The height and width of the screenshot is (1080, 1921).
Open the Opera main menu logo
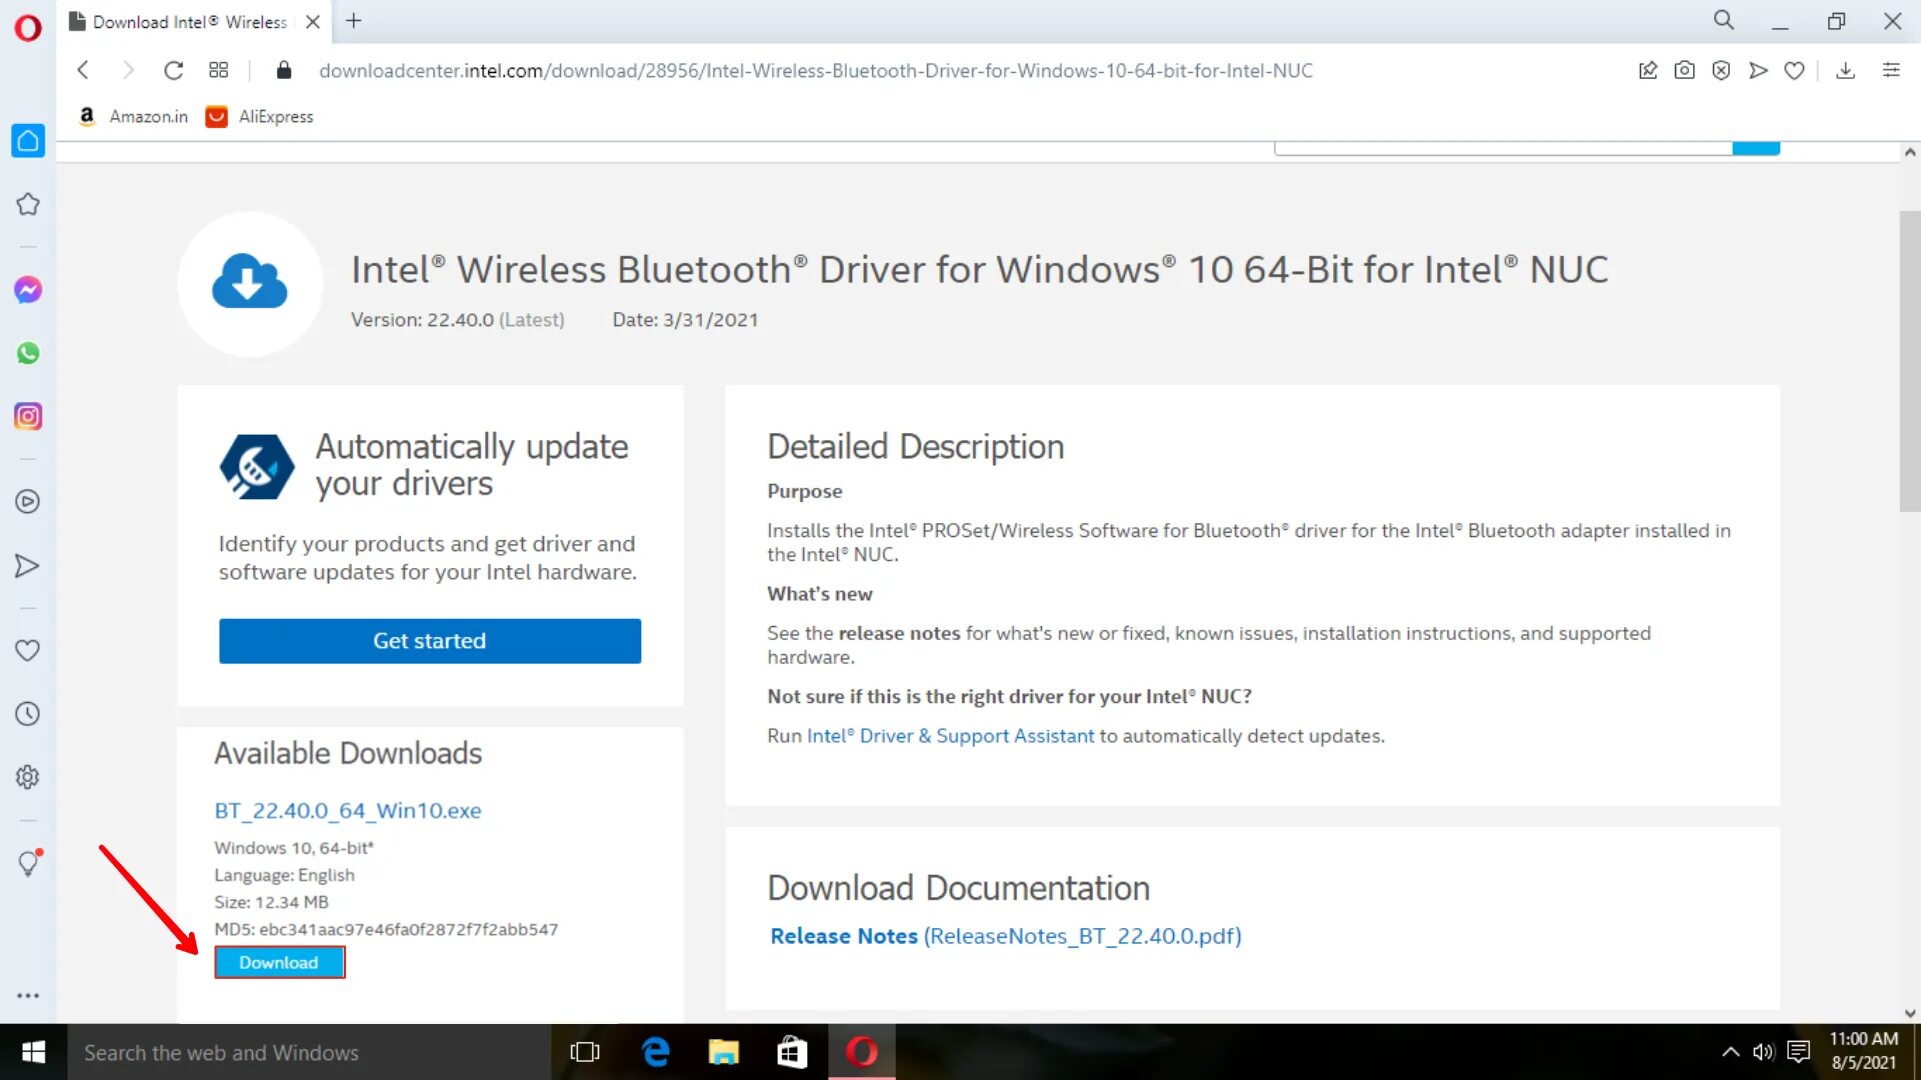point(28,27)
